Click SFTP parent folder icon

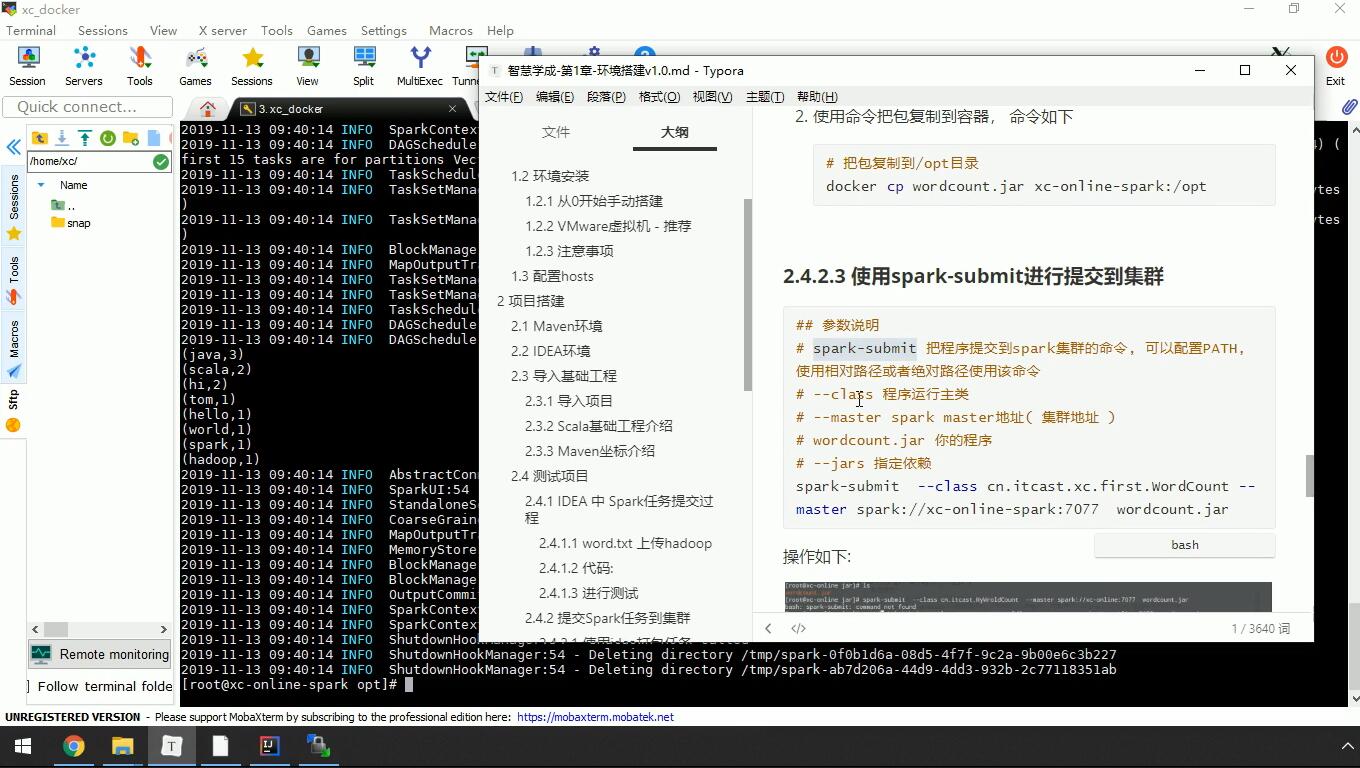[40, 138]
